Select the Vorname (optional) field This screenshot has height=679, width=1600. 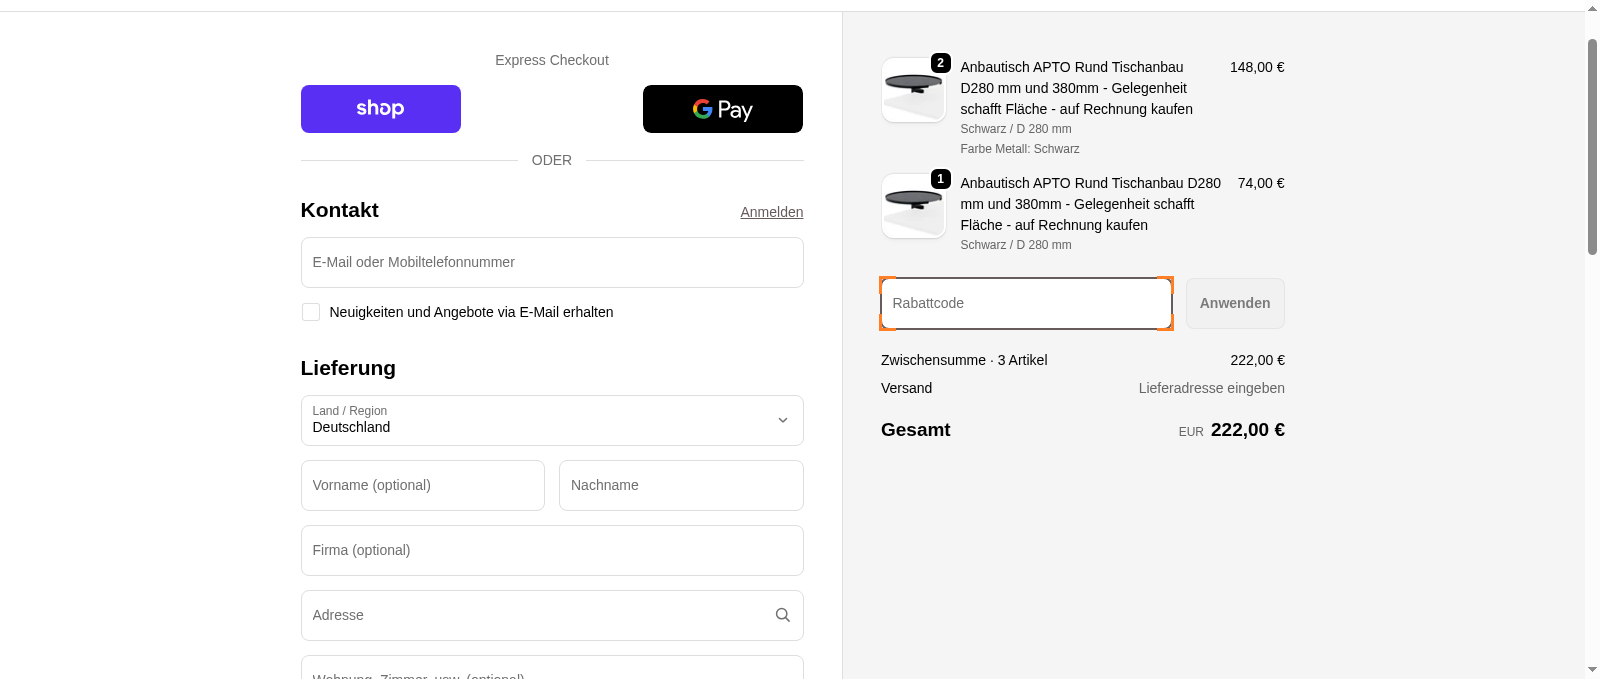pyautogui.click(x=422, y=485)
